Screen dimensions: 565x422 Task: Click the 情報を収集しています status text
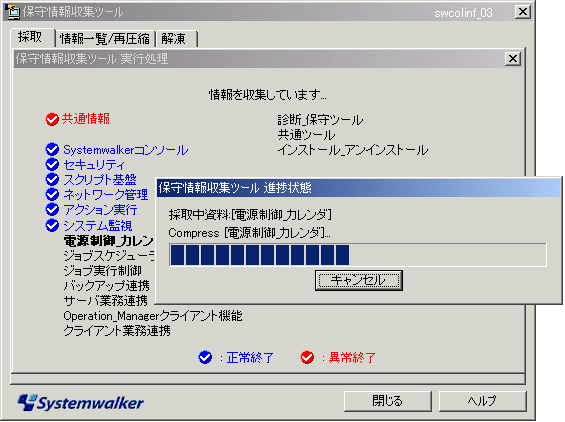tap(268, 95)
